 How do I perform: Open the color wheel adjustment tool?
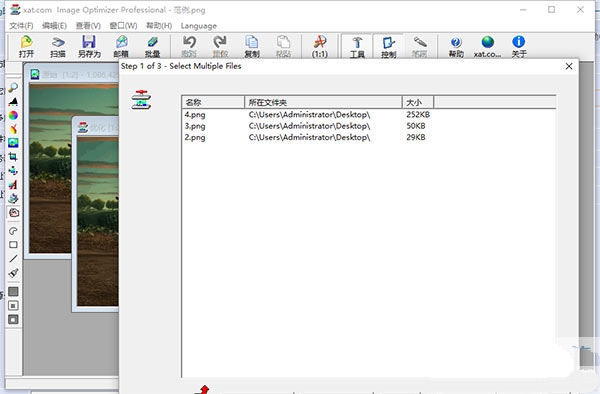pos(13,115)
